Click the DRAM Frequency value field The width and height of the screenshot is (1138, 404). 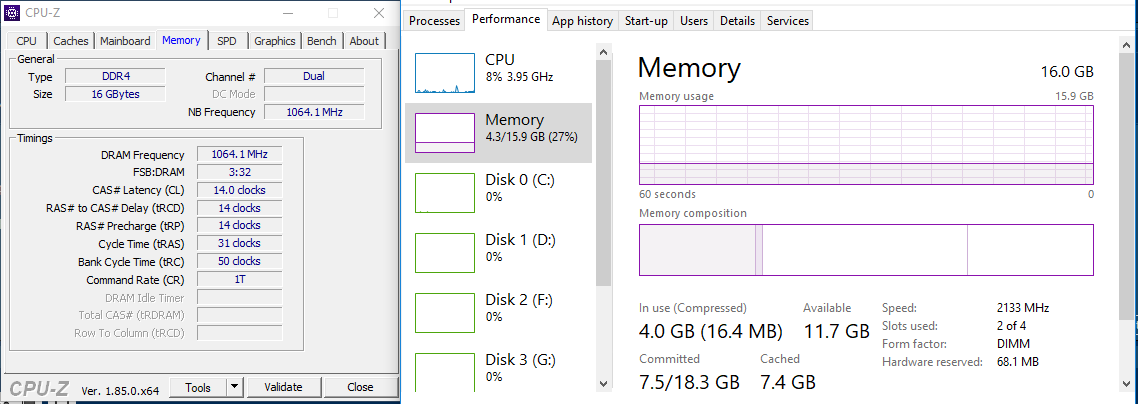pos(239,155)
